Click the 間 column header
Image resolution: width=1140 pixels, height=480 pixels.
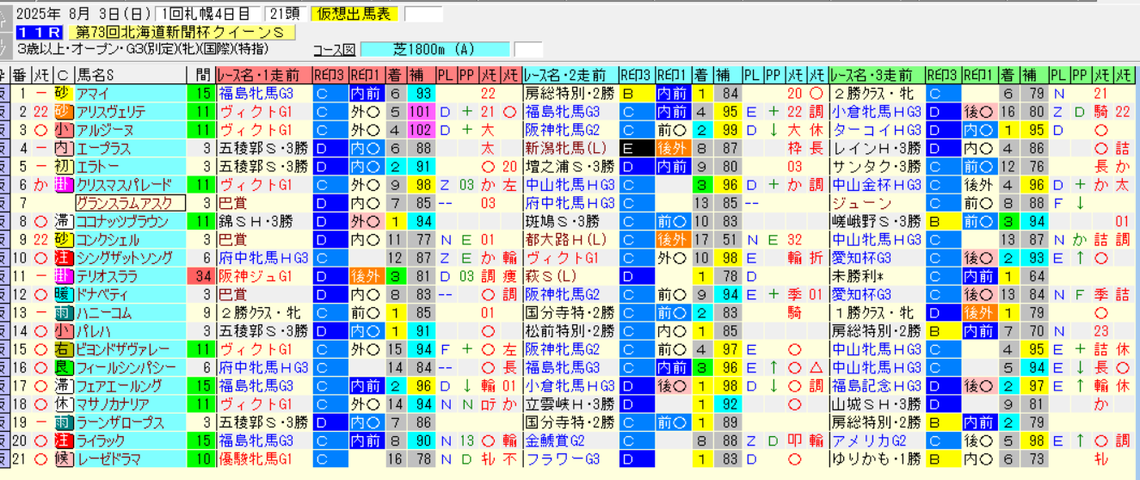coord(200,74)
